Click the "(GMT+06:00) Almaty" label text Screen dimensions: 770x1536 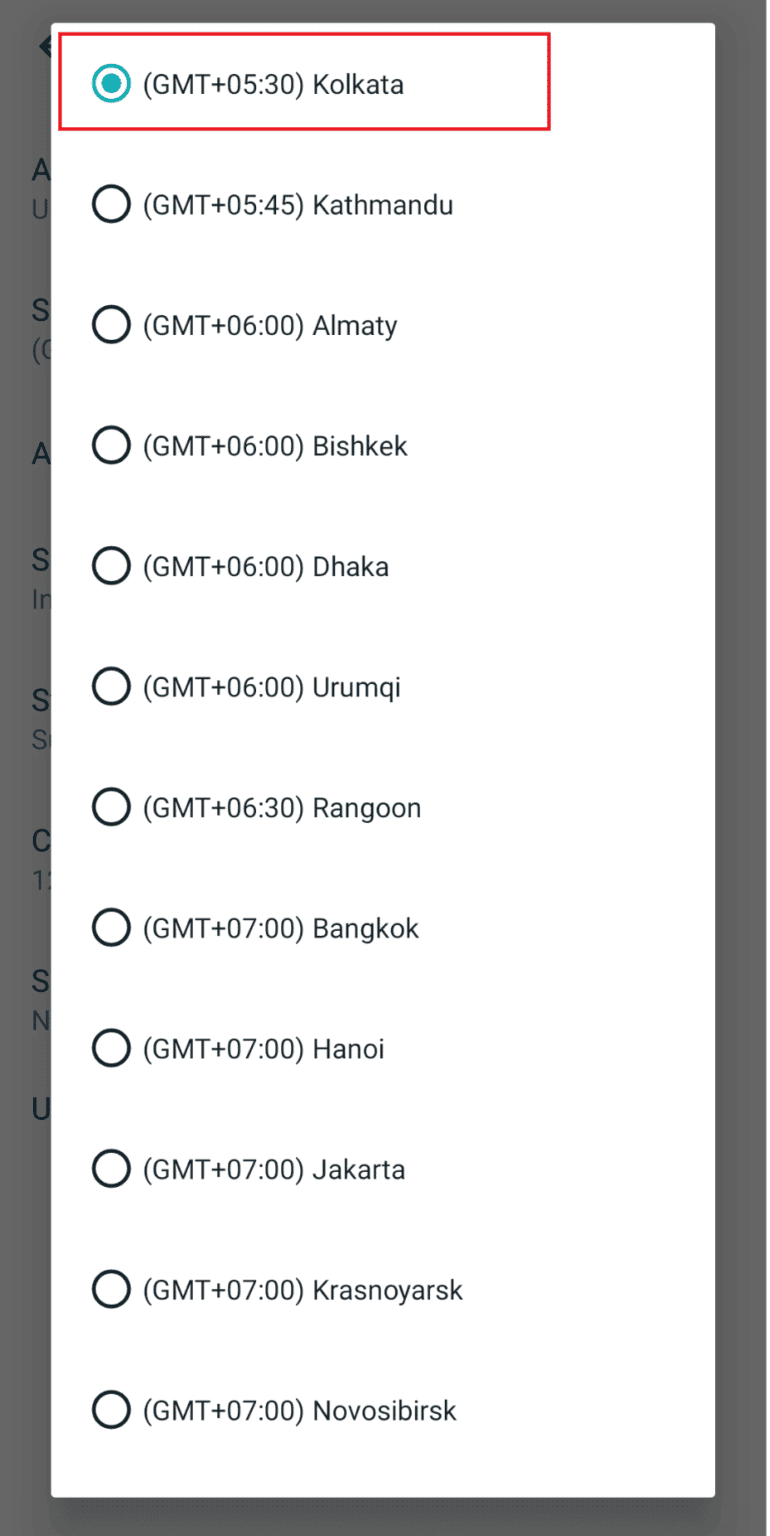270,326
